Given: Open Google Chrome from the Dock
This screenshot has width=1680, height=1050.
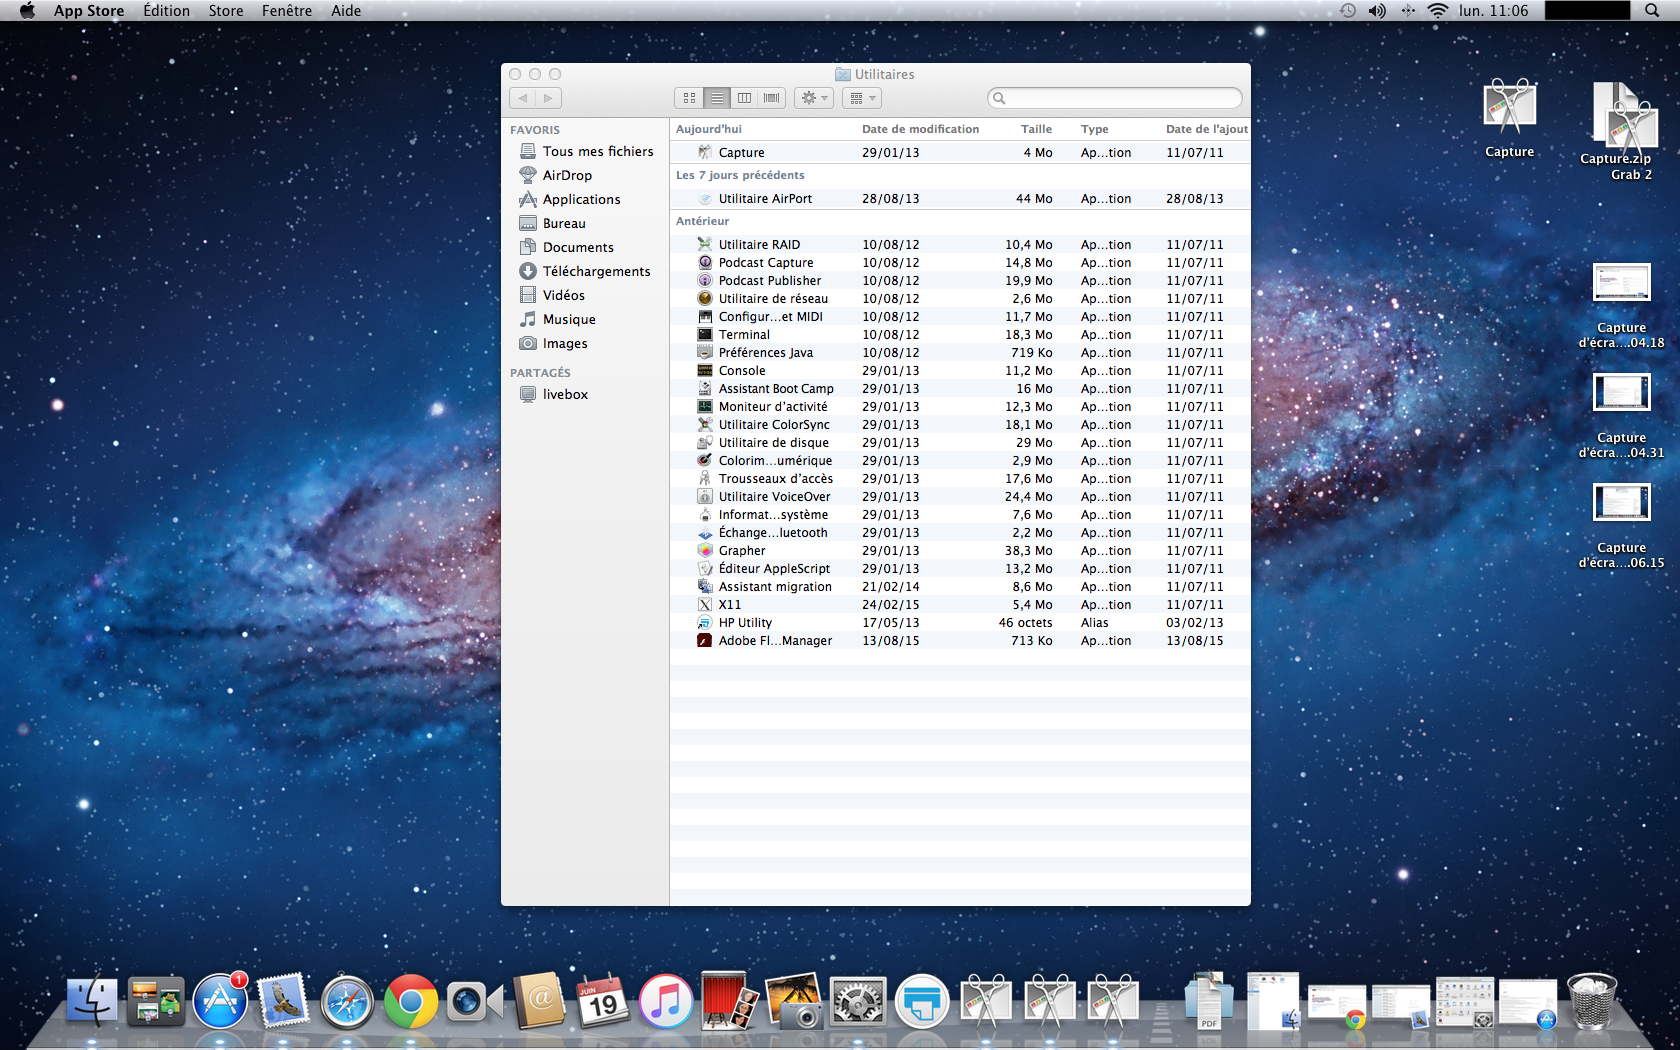Looking at the screenshot, I should coord(411,1002).
